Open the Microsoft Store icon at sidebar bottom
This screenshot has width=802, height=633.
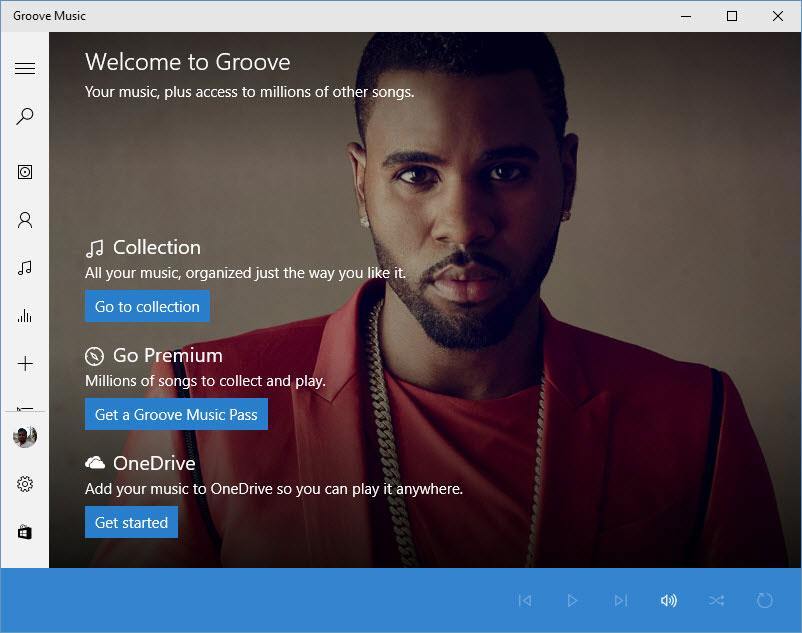[x=25, y=531]
